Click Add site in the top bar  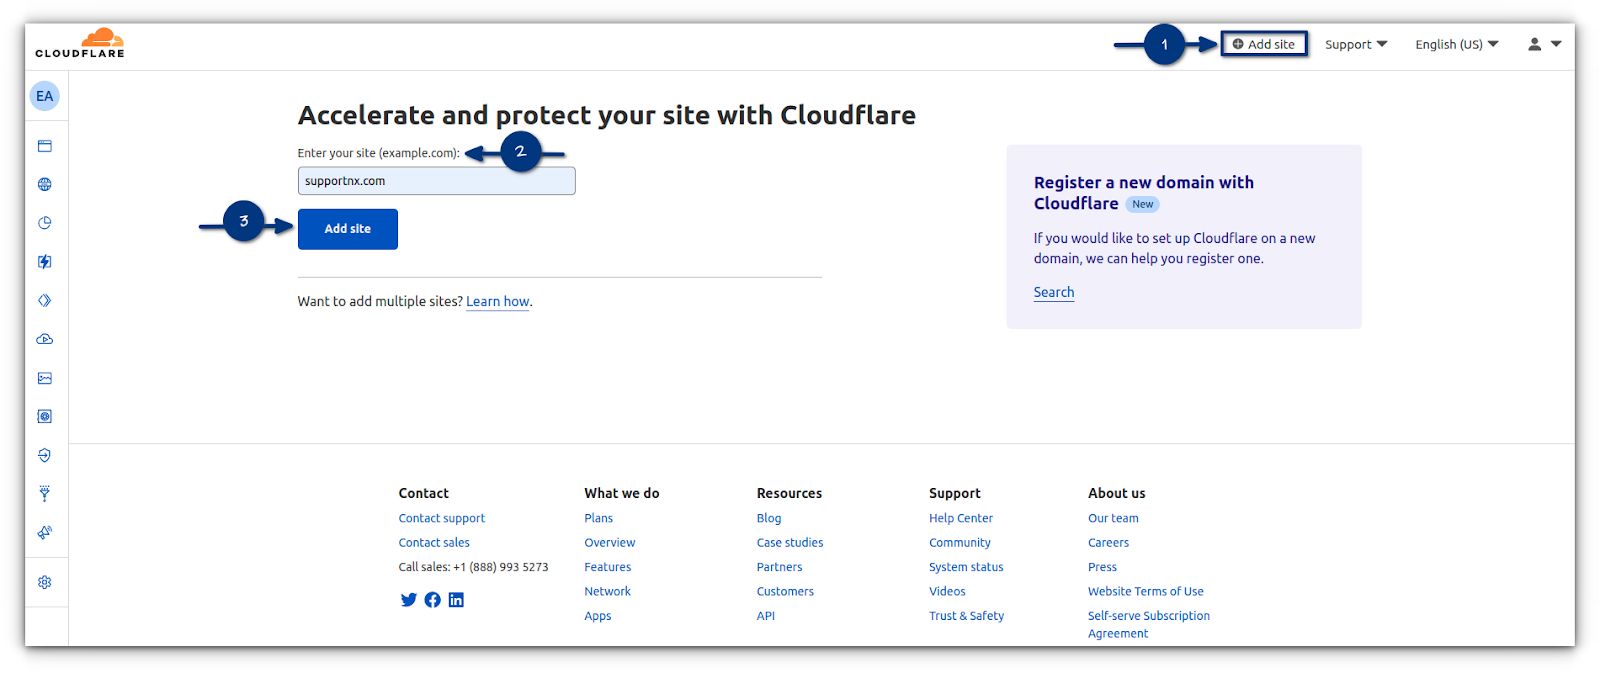tap(1264, 44)
